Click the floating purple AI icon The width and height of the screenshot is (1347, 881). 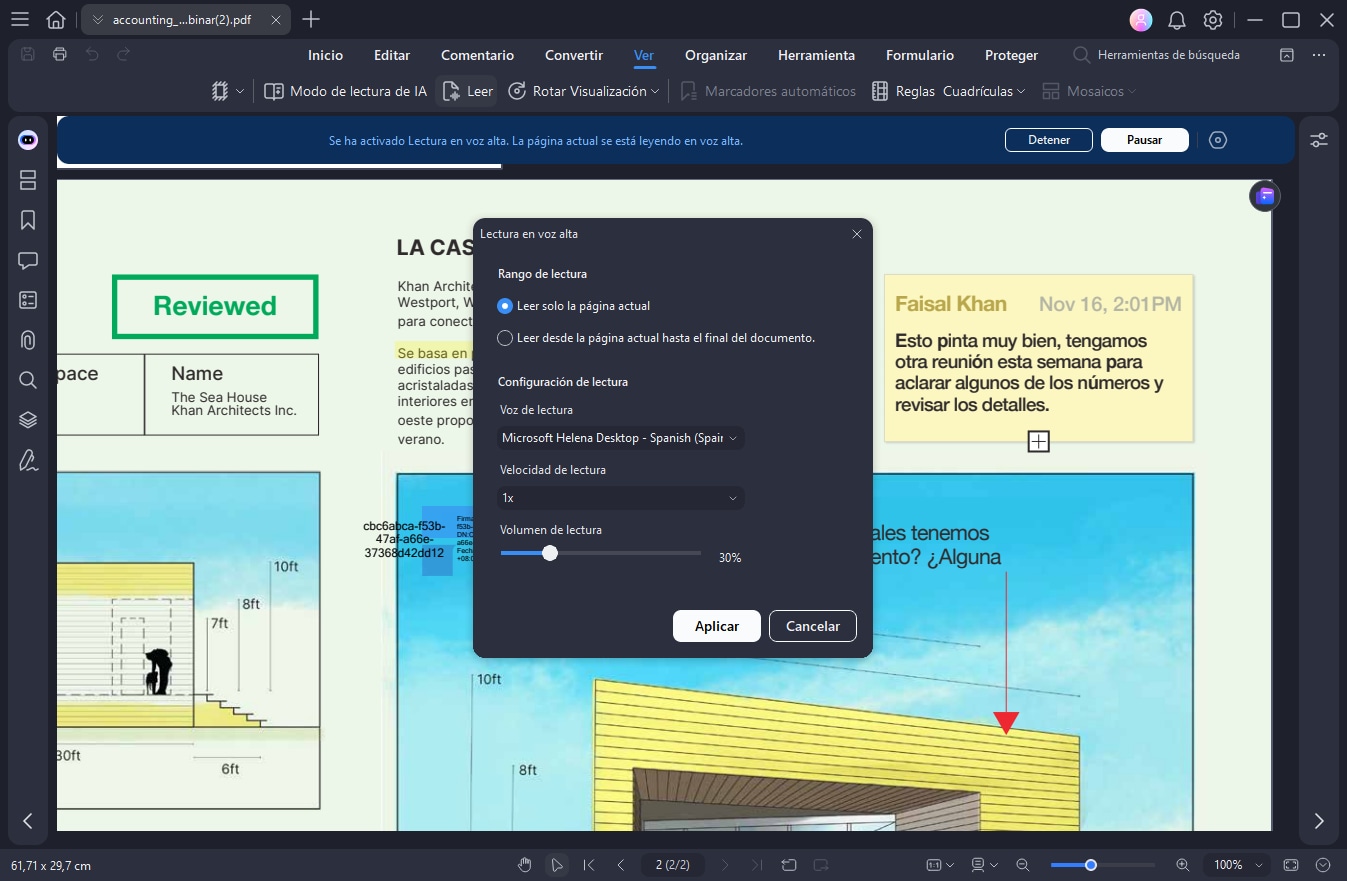(x=1265, y=196)
